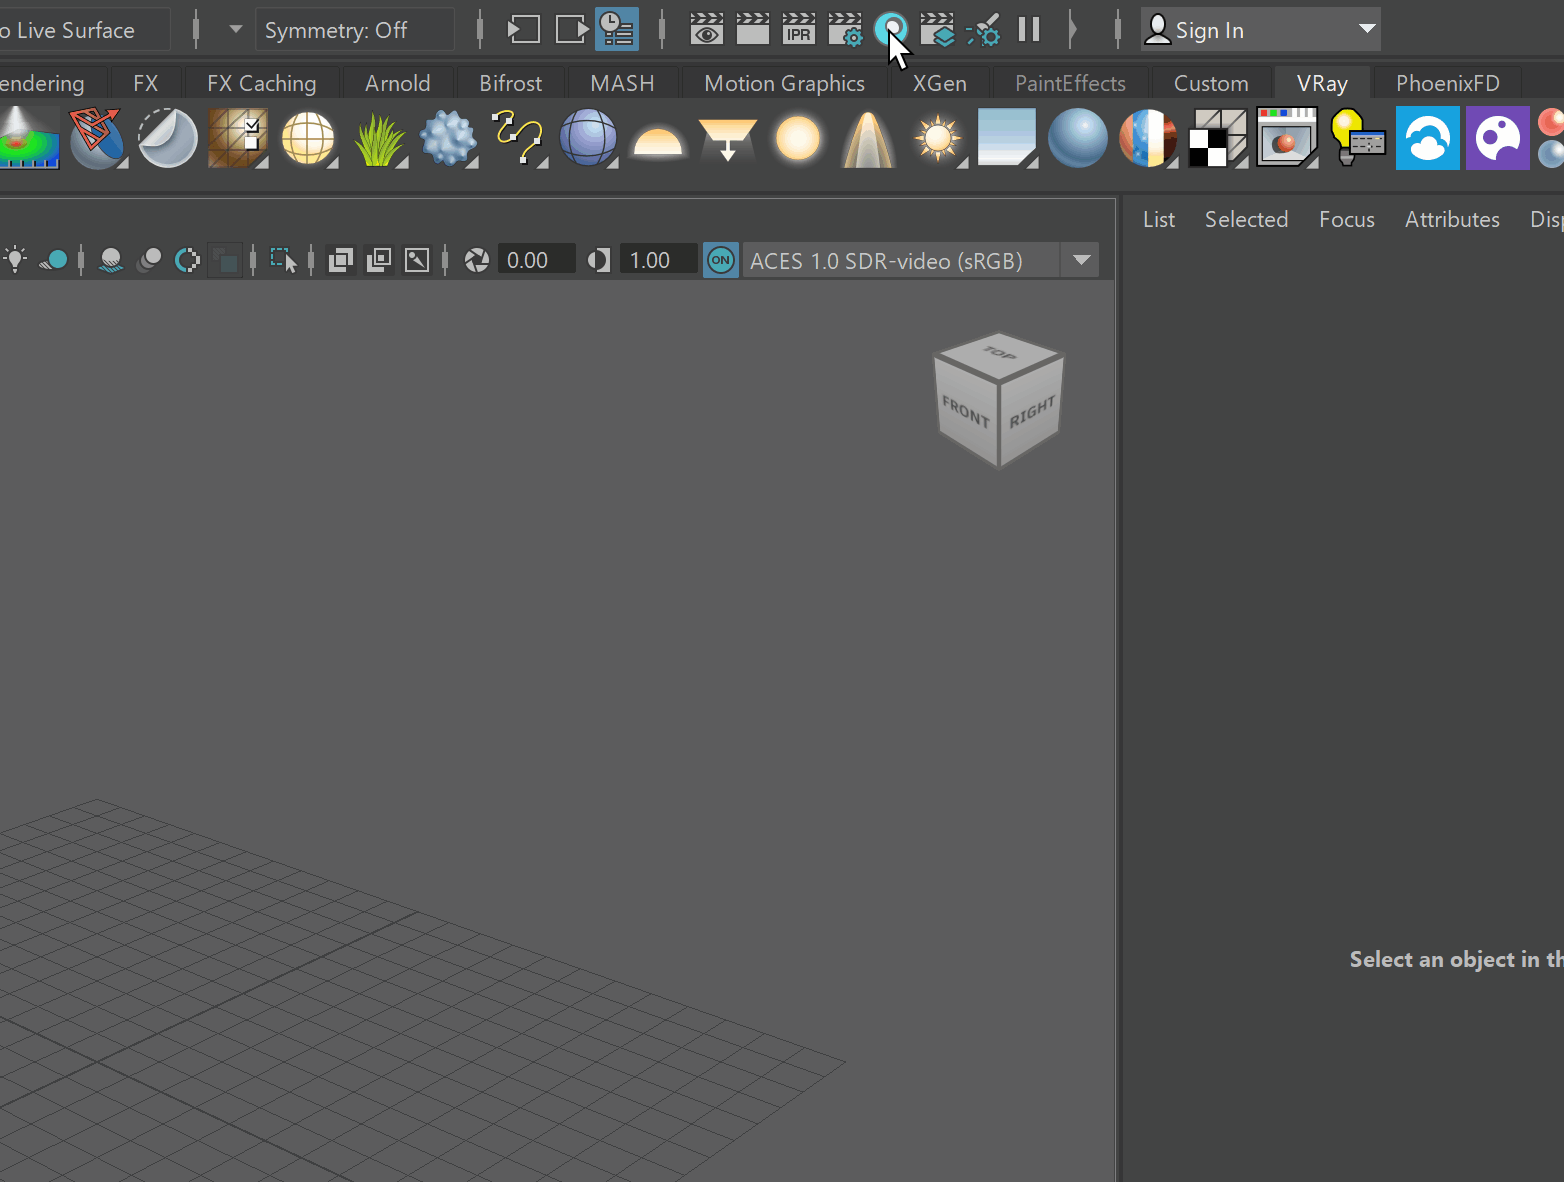The height and width of the screenshot is (1182, 1564).
Task: Open V-Ray light lister bulb icon
Action: click(x=1358, y=137)
